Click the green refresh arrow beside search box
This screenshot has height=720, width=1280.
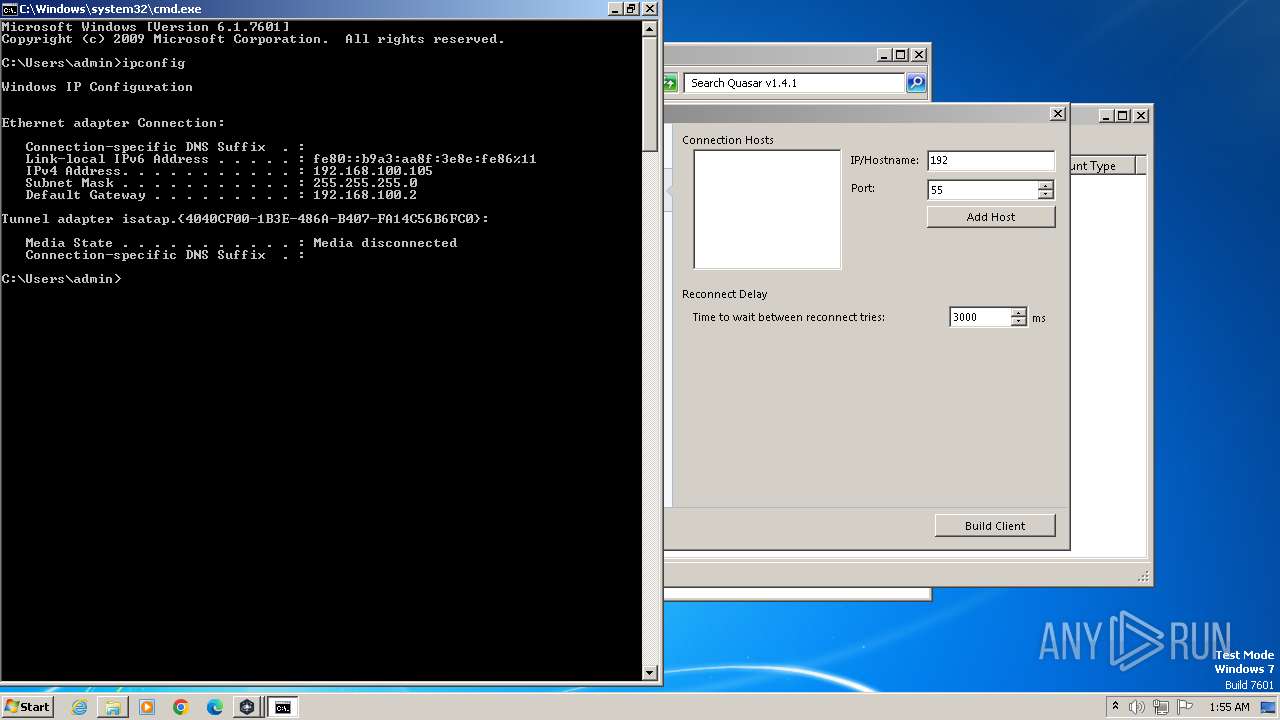pos(671,83)
